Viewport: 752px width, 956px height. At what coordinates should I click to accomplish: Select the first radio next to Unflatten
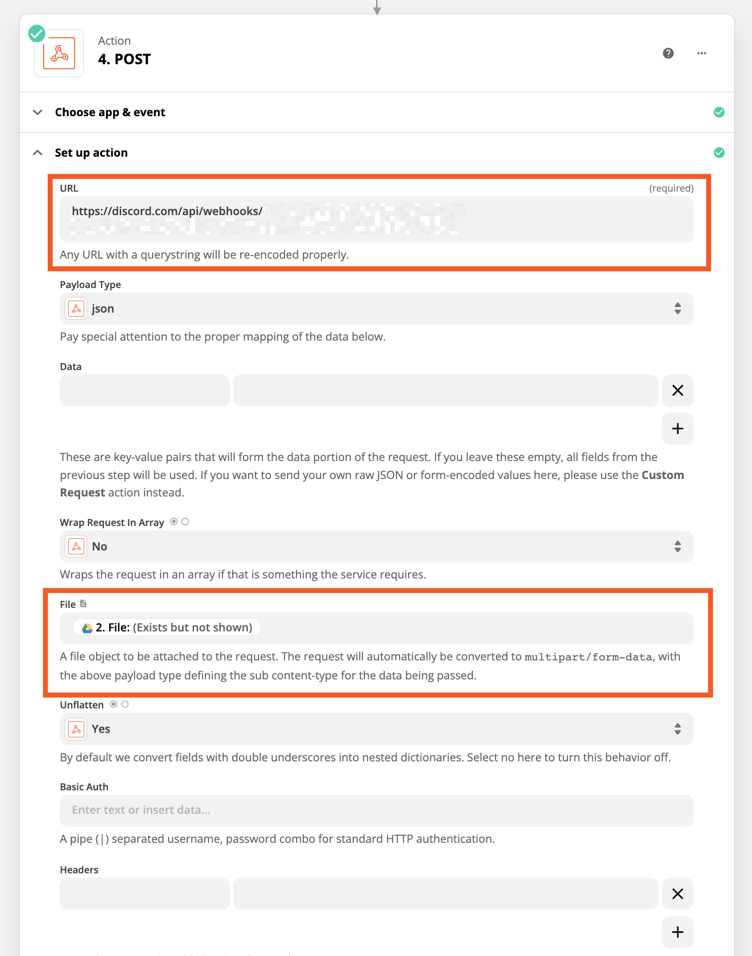pyautogui.click(x=114, y=704)
